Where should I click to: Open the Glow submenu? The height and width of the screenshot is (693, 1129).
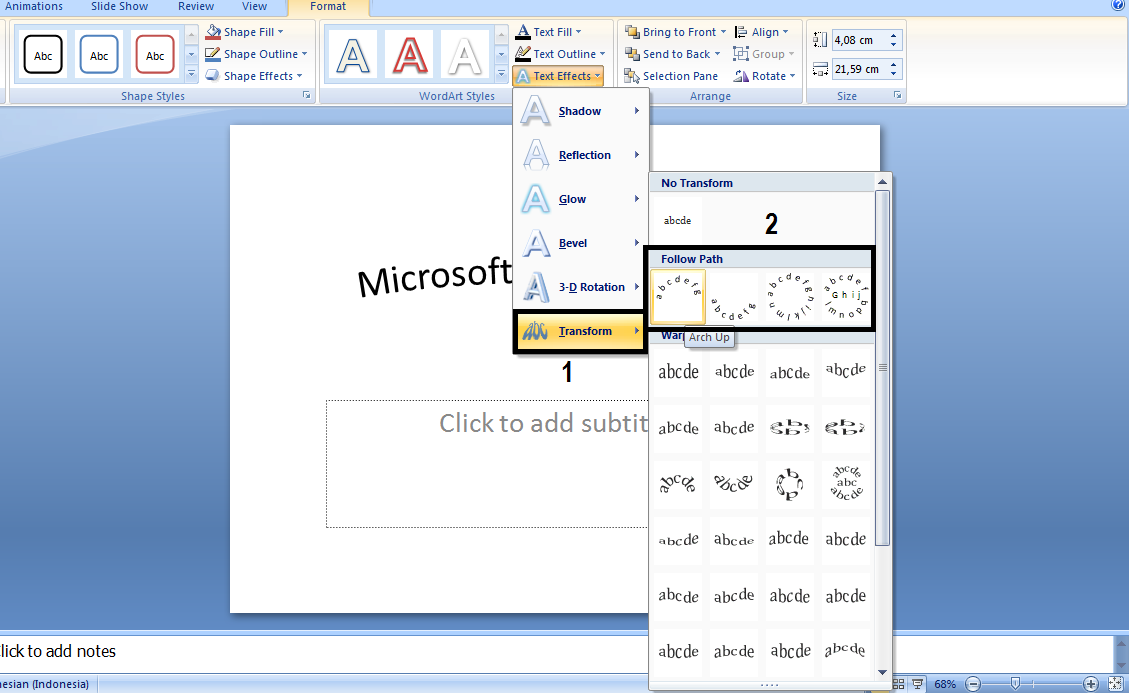click(x=580, y=199)
